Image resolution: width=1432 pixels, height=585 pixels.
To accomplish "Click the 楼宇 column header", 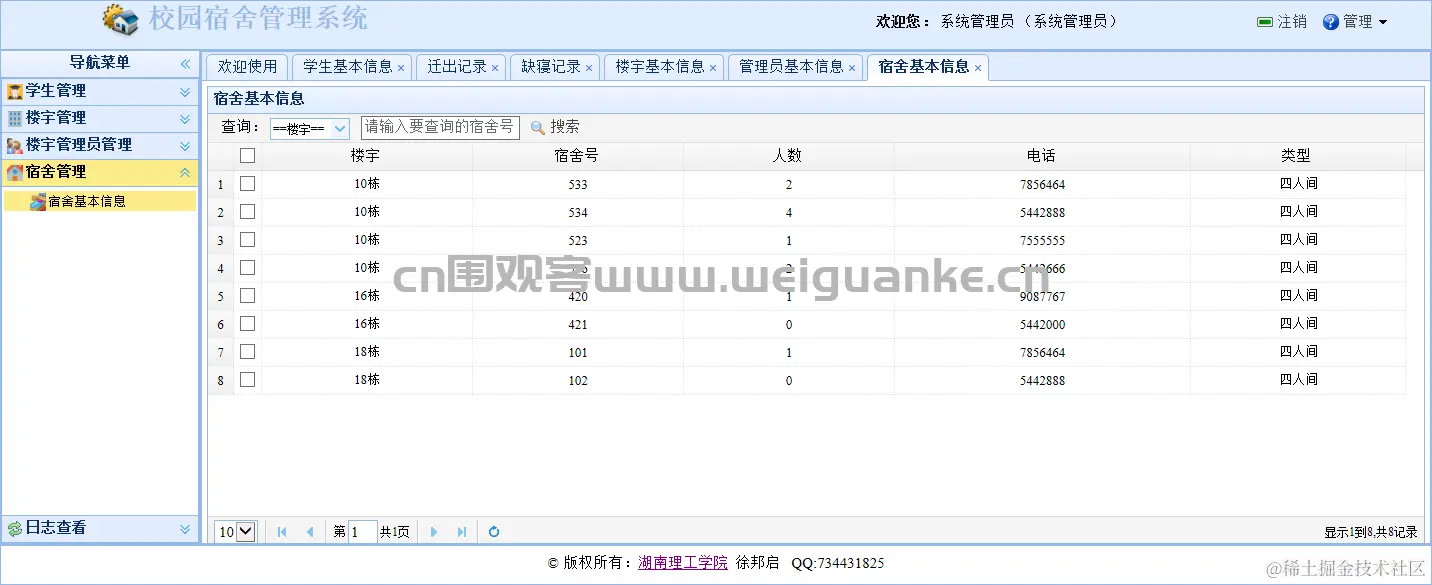I will (x=366, y=156).
